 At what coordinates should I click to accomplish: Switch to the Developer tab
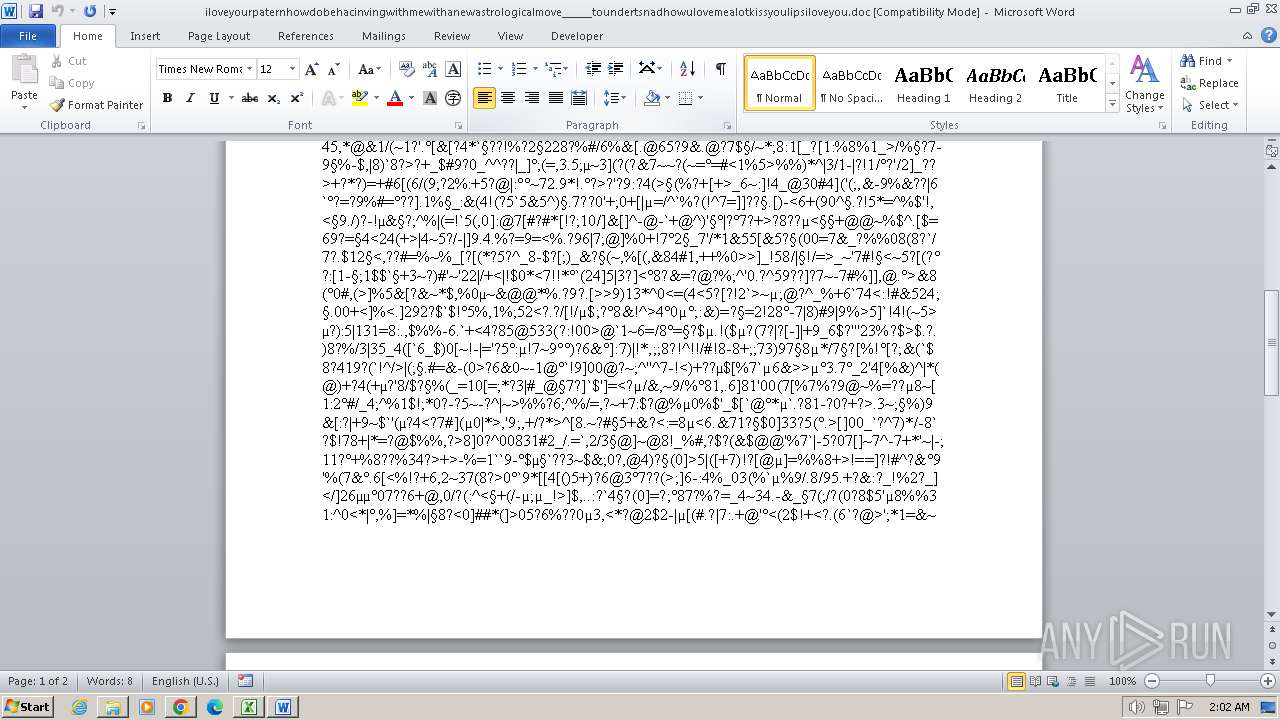577,36
